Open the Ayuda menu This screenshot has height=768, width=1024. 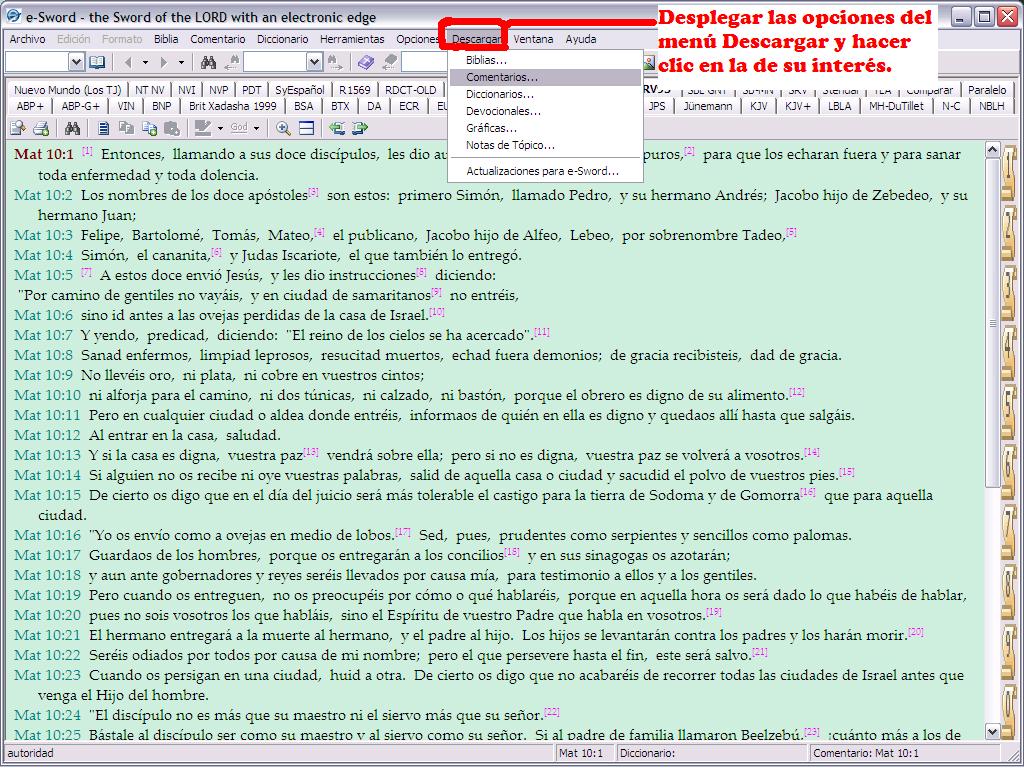tap(581, 39)
